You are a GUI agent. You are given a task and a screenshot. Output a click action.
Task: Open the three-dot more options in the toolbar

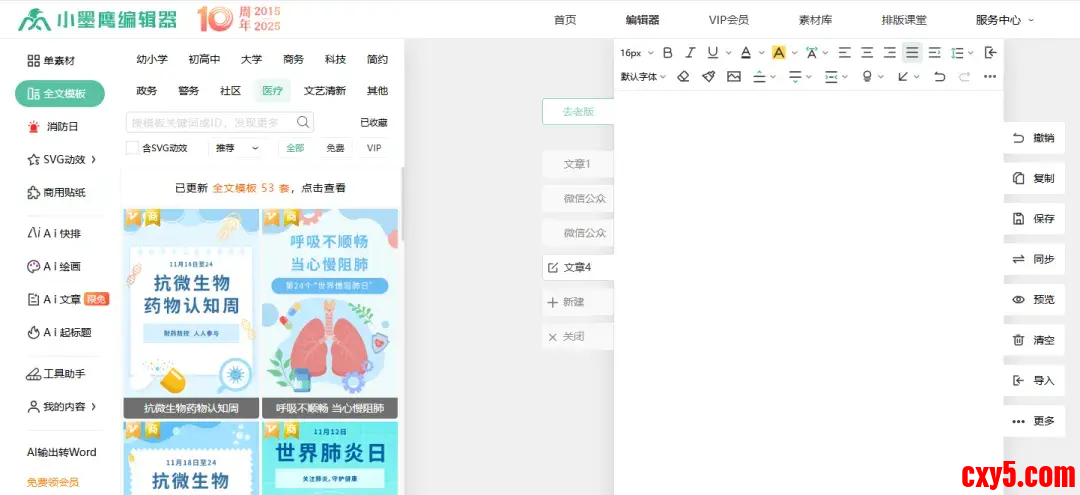click(x=990, y=77)
